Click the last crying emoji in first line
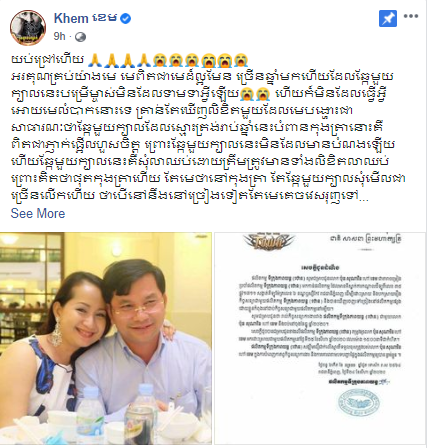428x448 pixels. tap(241, 60)
